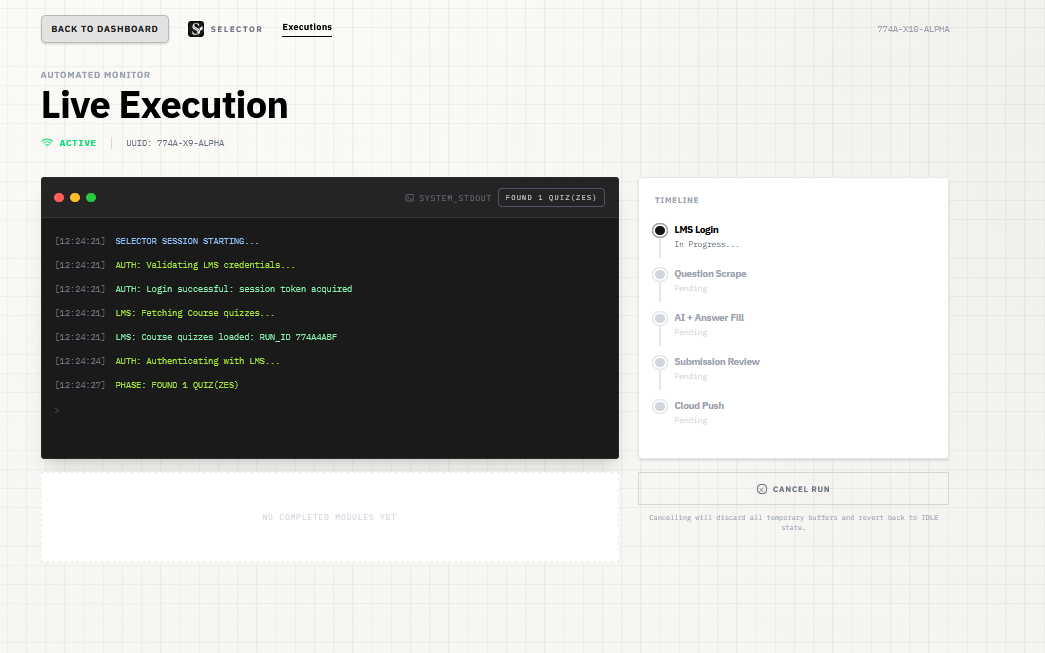Open the Executions tab
This screenshot has height=653, width=1045.
307,28
